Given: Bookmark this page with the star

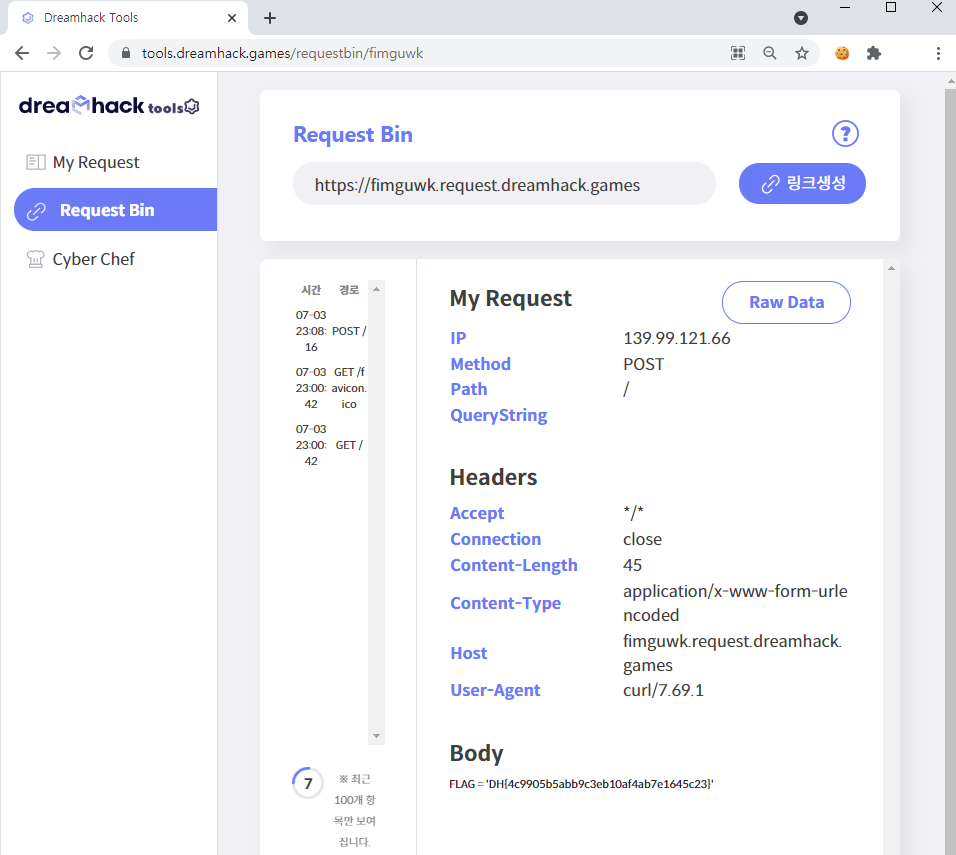Looking at the screenshot, I should point(802,53).
